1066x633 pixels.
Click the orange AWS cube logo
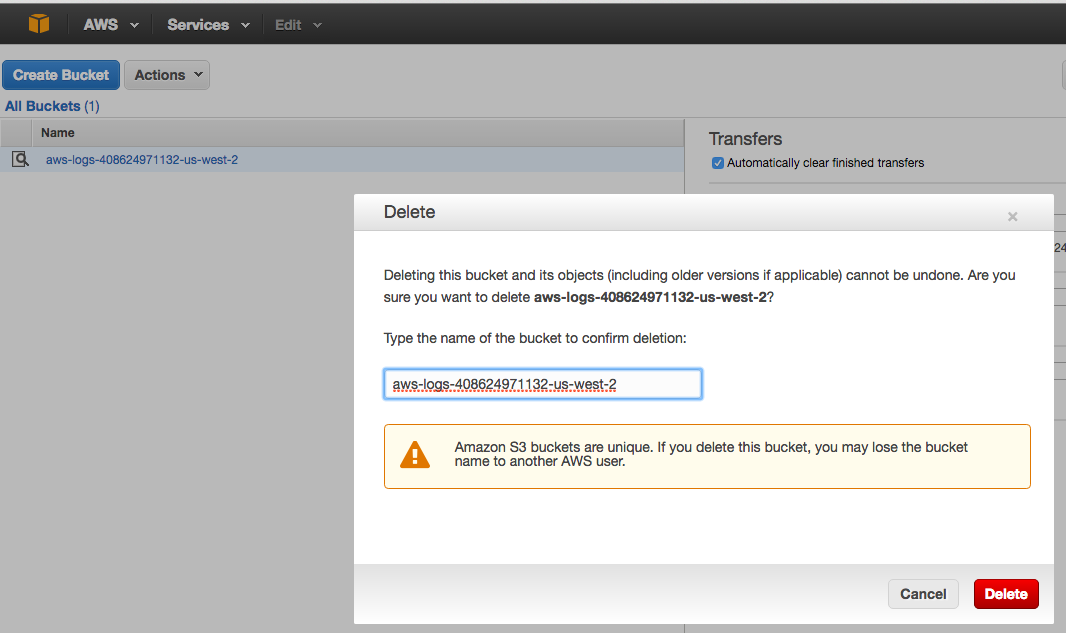coord(39,24)
